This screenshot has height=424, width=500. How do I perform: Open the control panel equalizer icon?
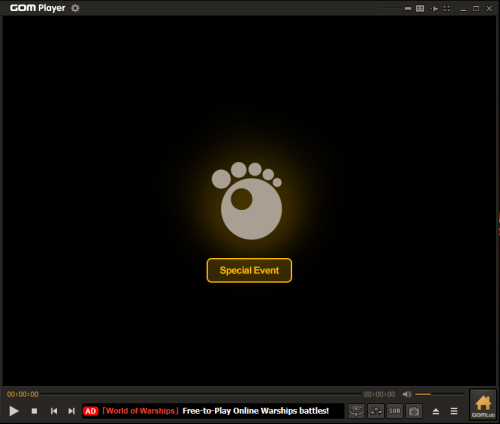pos(376,411)
